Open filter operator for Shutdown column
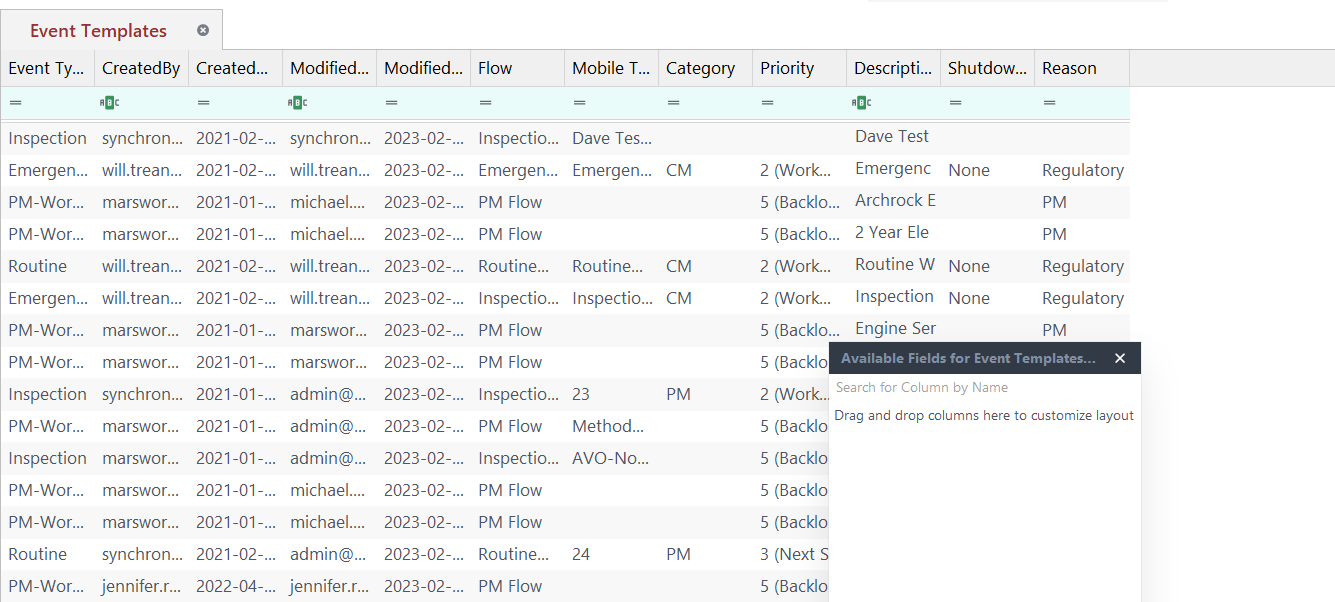The image size is (1335, 602). pos(955,102)
